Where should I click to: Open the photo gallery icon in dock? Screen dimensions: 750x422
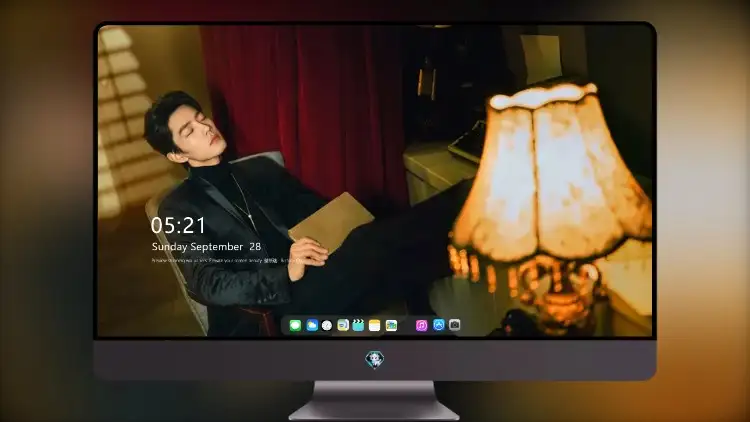391,325
